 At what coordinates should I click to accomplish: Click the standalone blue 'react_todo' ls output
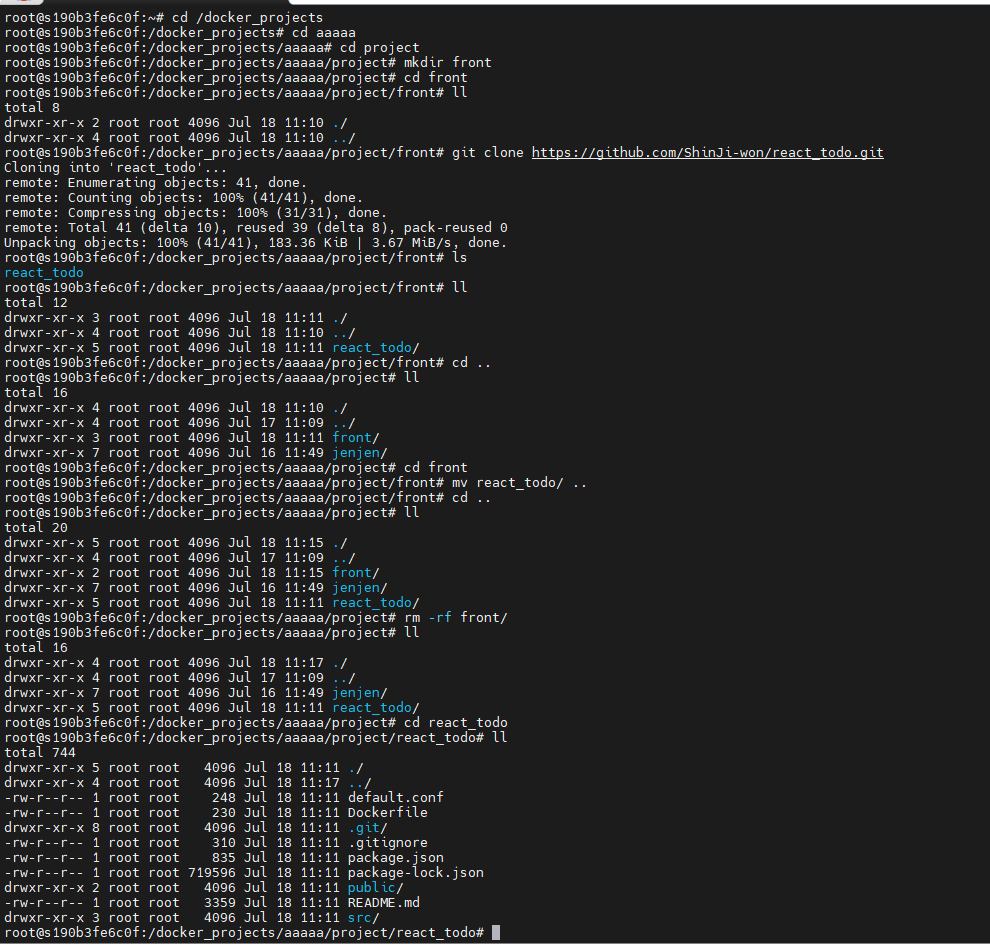tap(44, 273)
